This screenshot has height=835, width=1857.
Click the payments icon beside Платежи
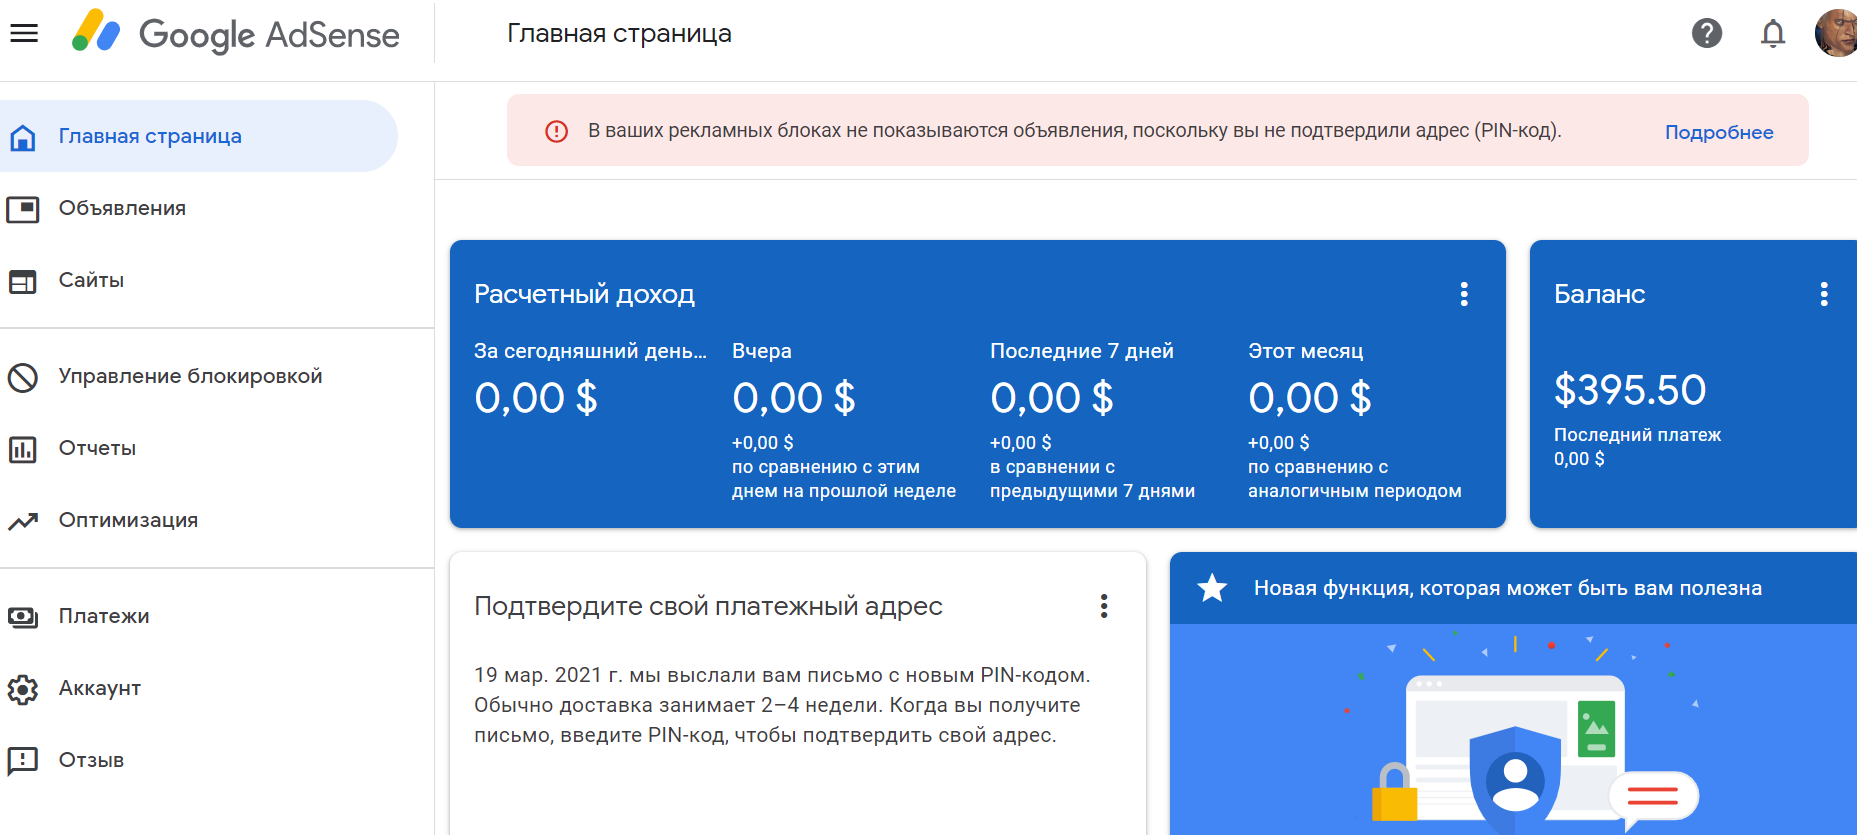(x=23, y=617)
